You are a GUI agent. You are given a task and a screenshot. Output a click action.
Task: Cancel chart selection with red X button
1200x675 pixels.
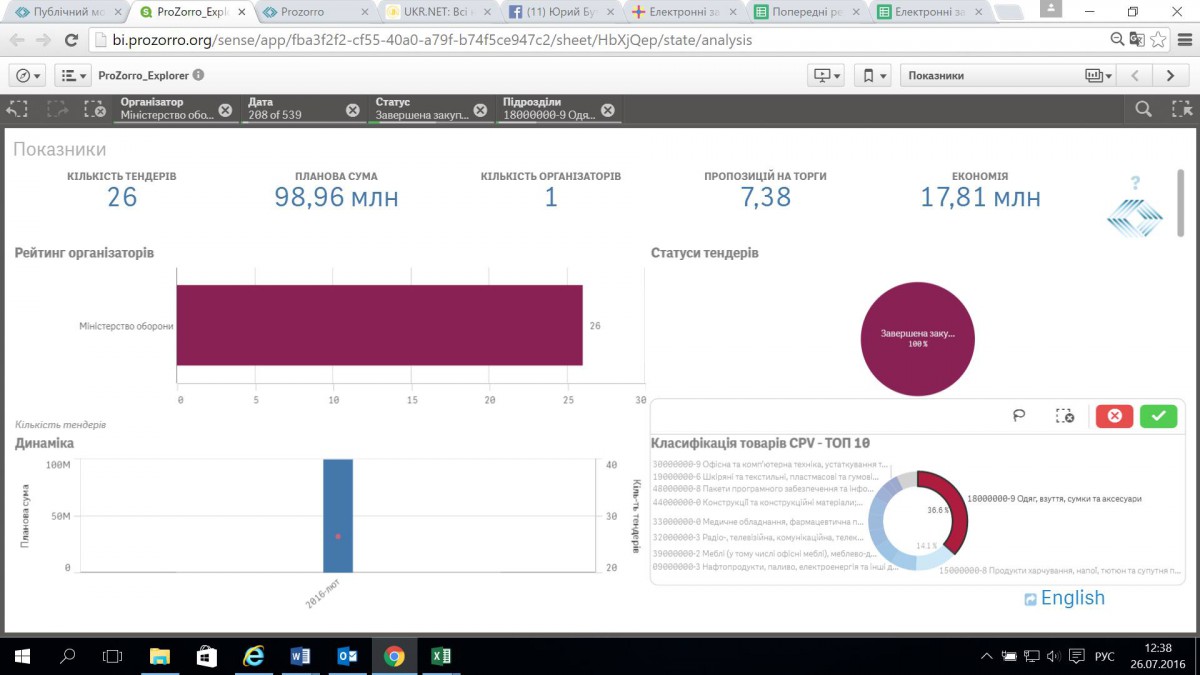point(1114,416)
